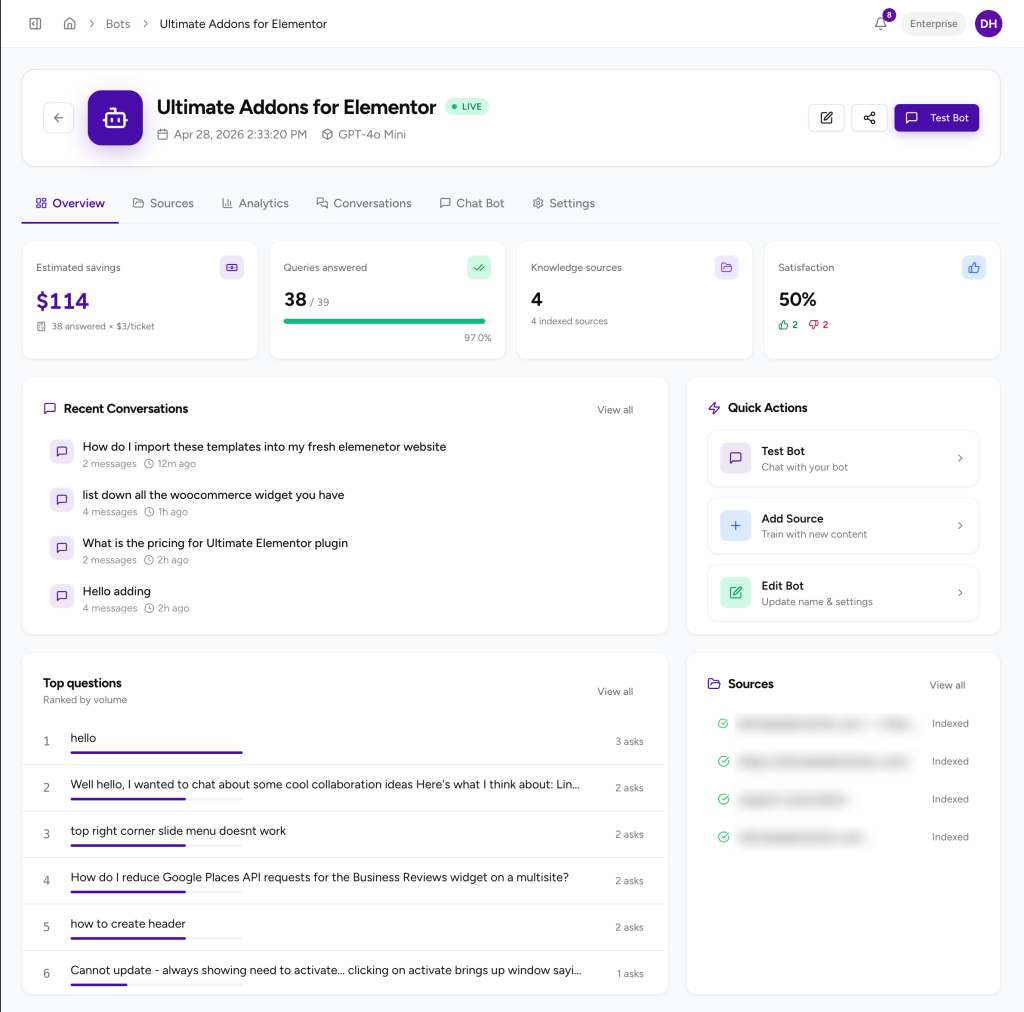Click the $114 savings value
This screenshot has width=1024, height=1012.
62,301
